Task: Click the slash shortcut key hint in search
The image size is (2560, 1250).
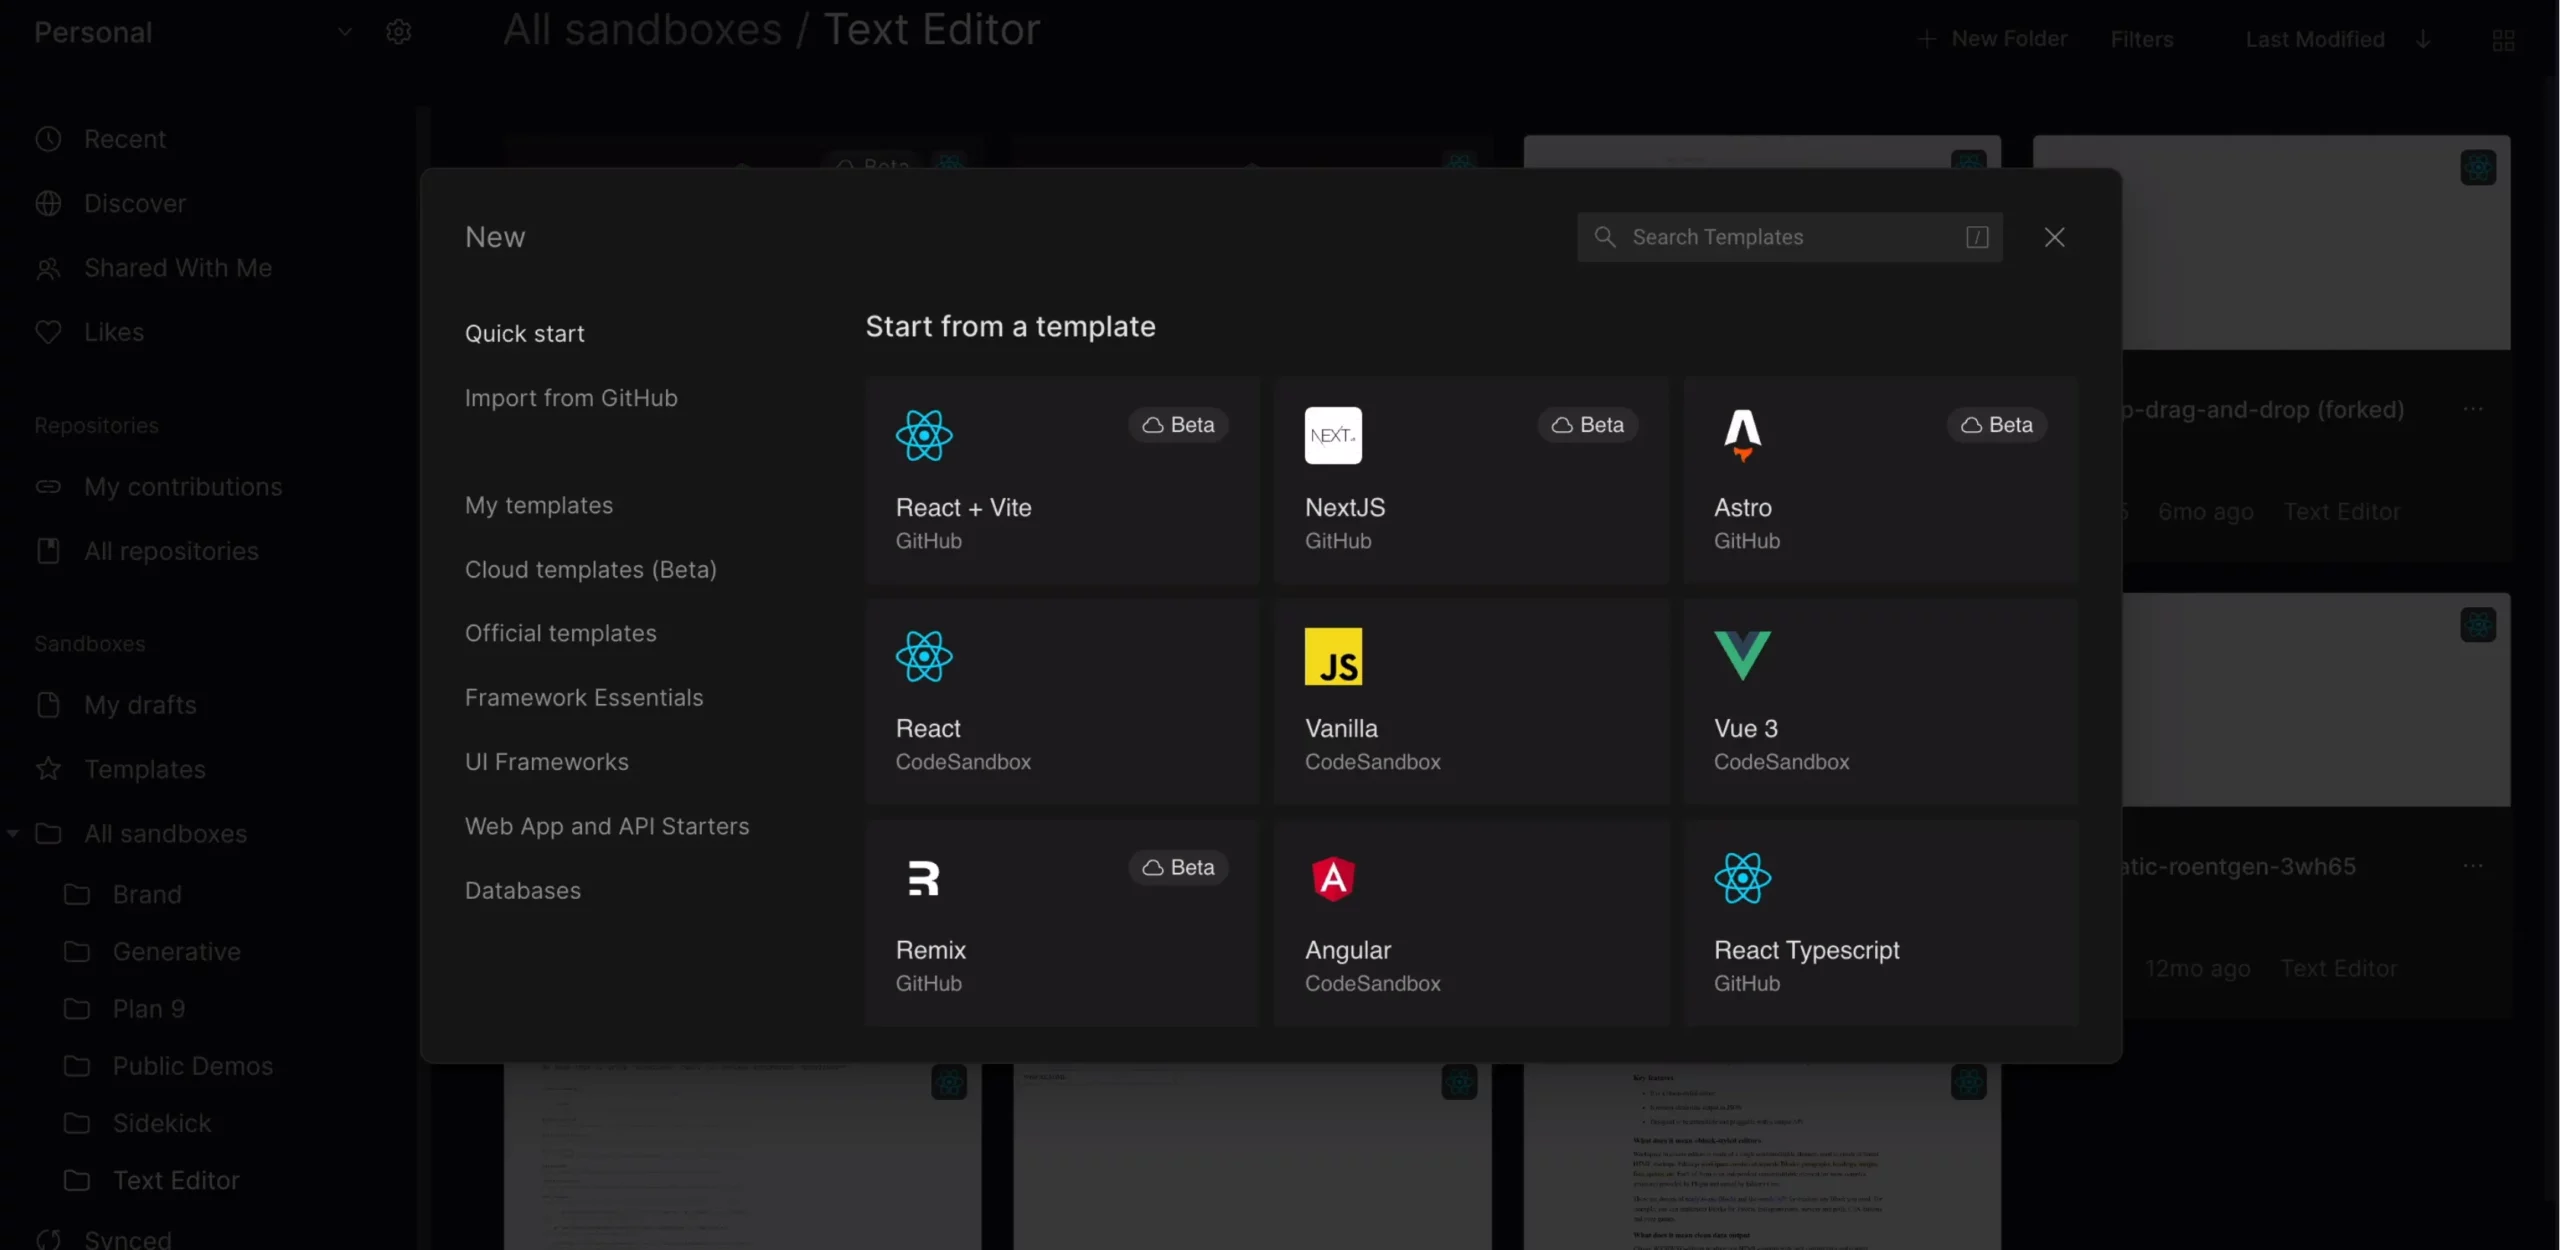Action: click(1976, 237)
